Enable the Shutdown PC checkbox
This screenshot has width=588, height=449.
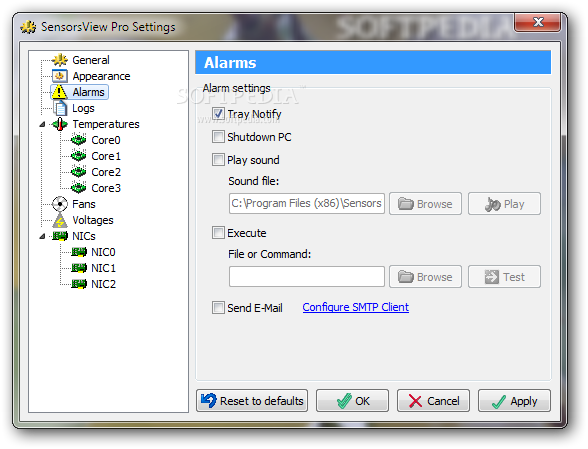click(x=218, y=137)
